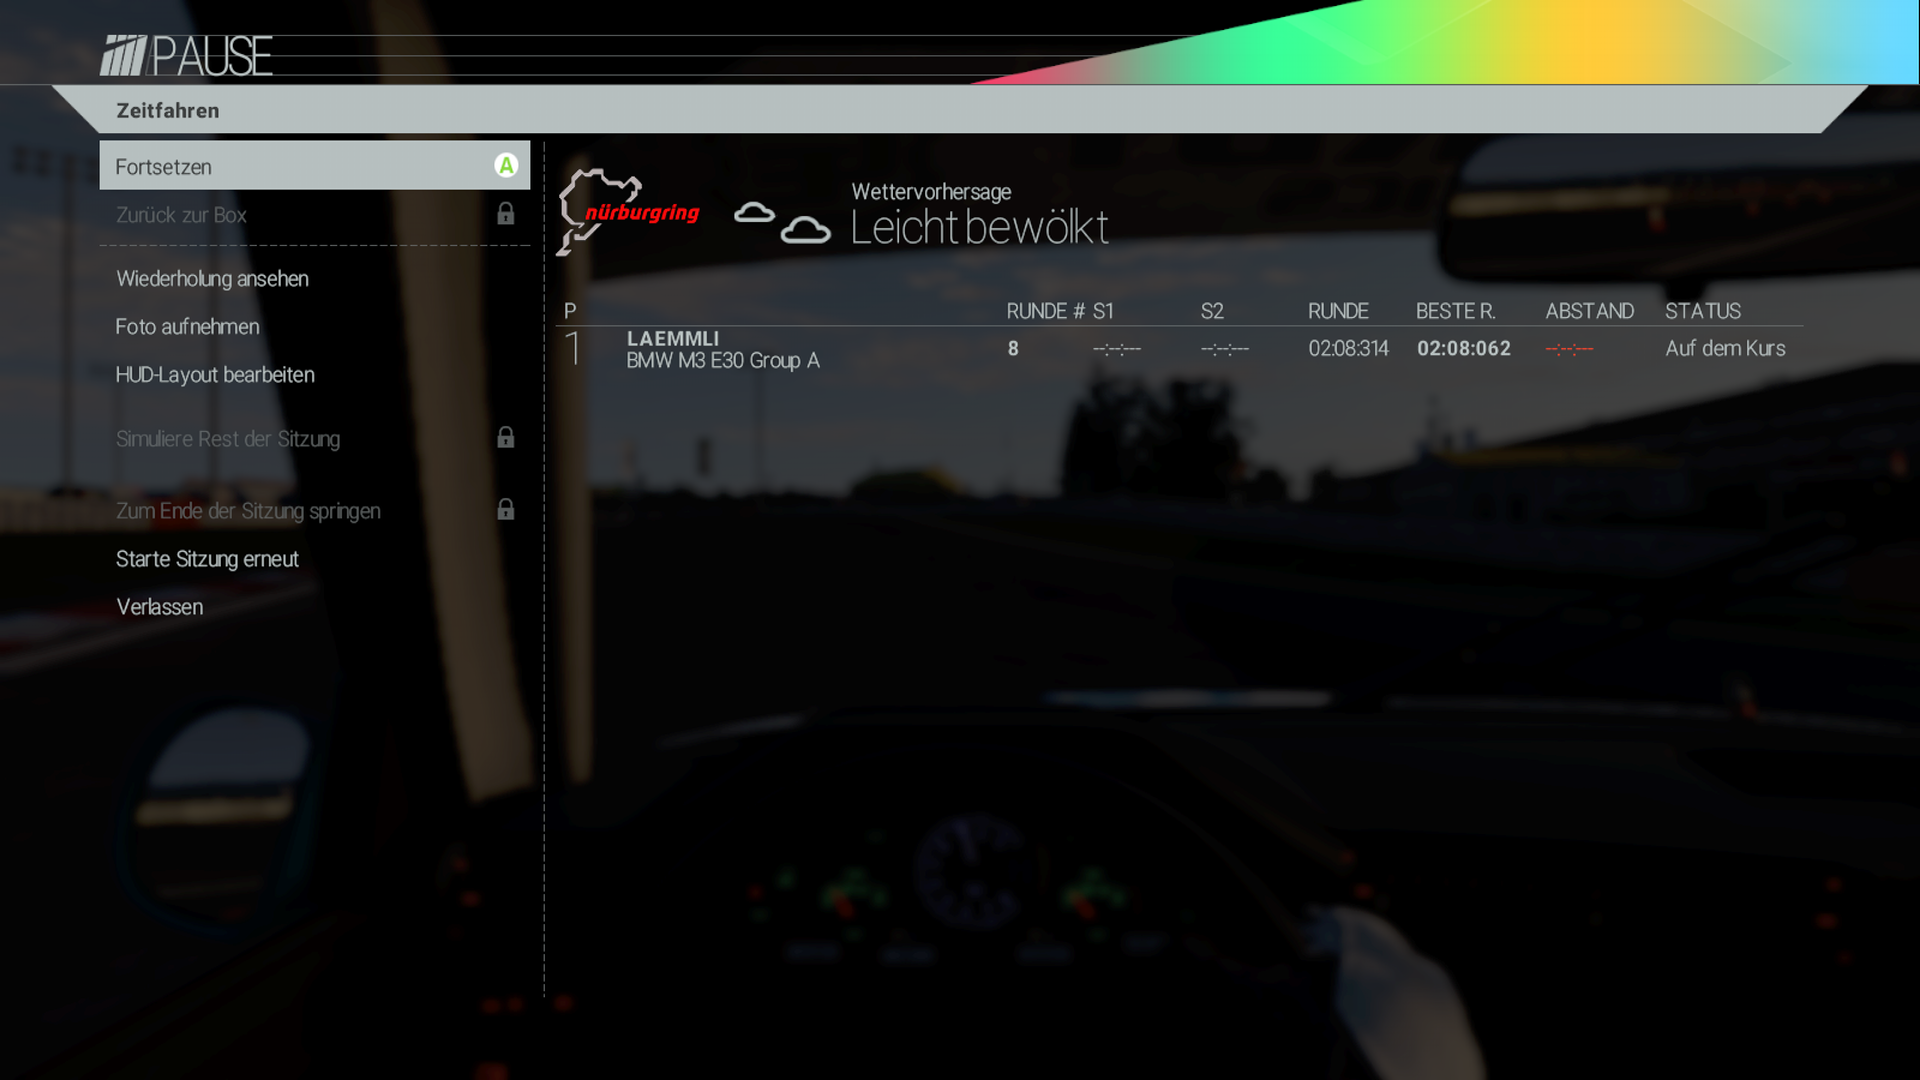The image size is (1920, 1080).
Task: Click the ABSTAND column header
Action: (1590, 311)
